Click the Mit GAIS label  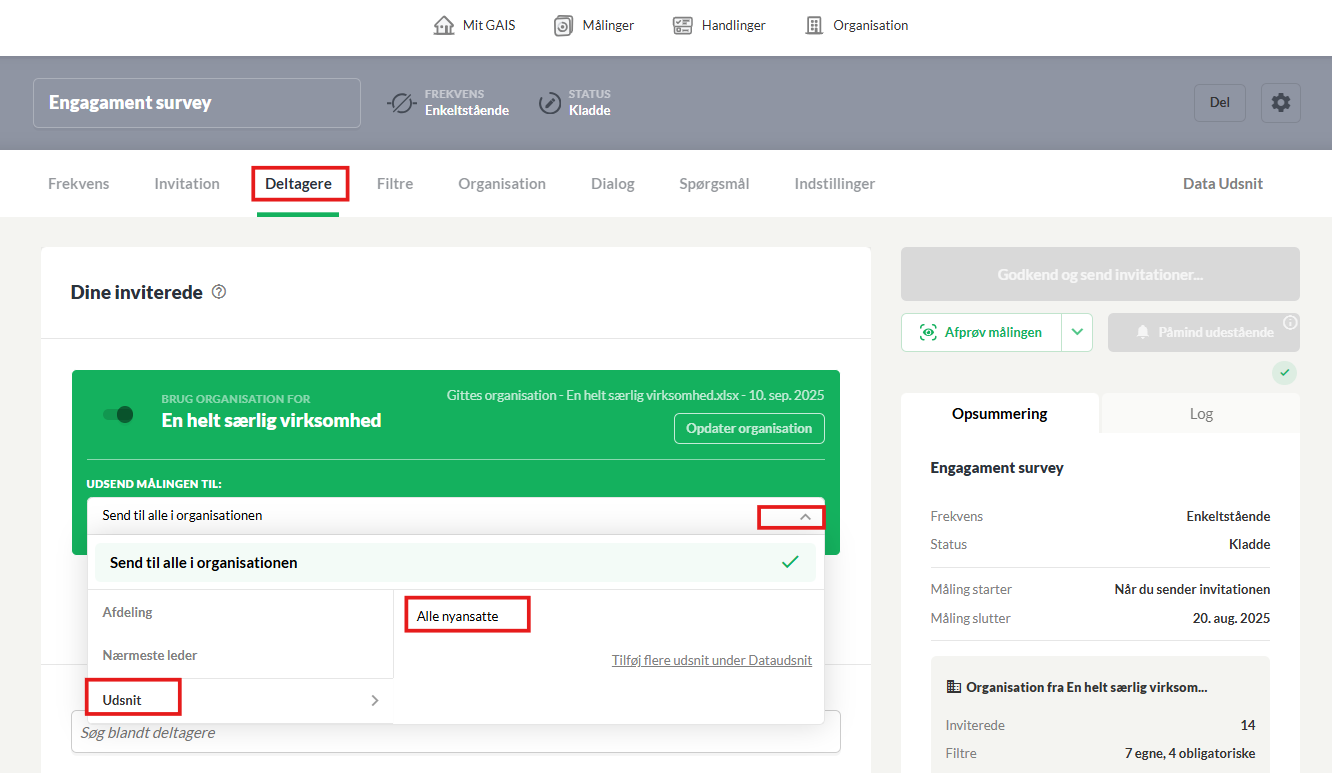point(489,25)
